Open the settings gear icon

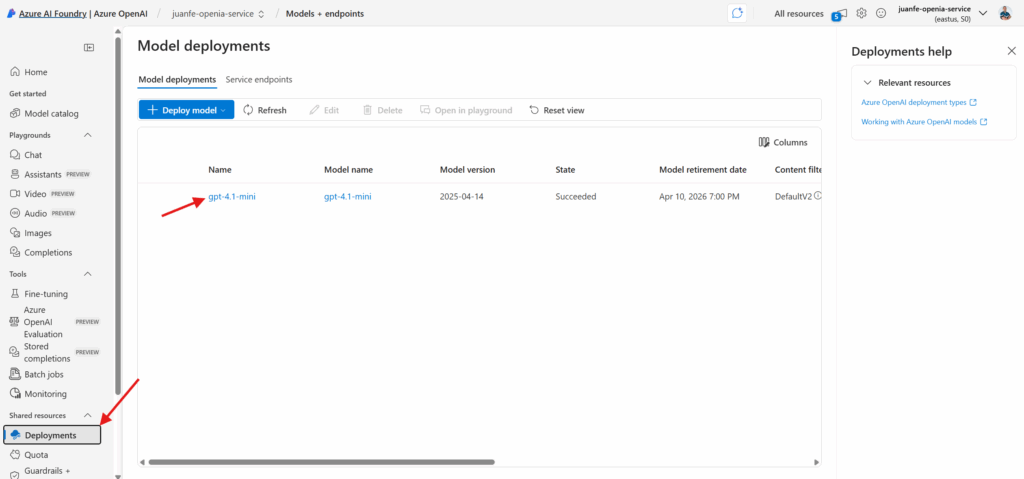[x=861, y=13]
